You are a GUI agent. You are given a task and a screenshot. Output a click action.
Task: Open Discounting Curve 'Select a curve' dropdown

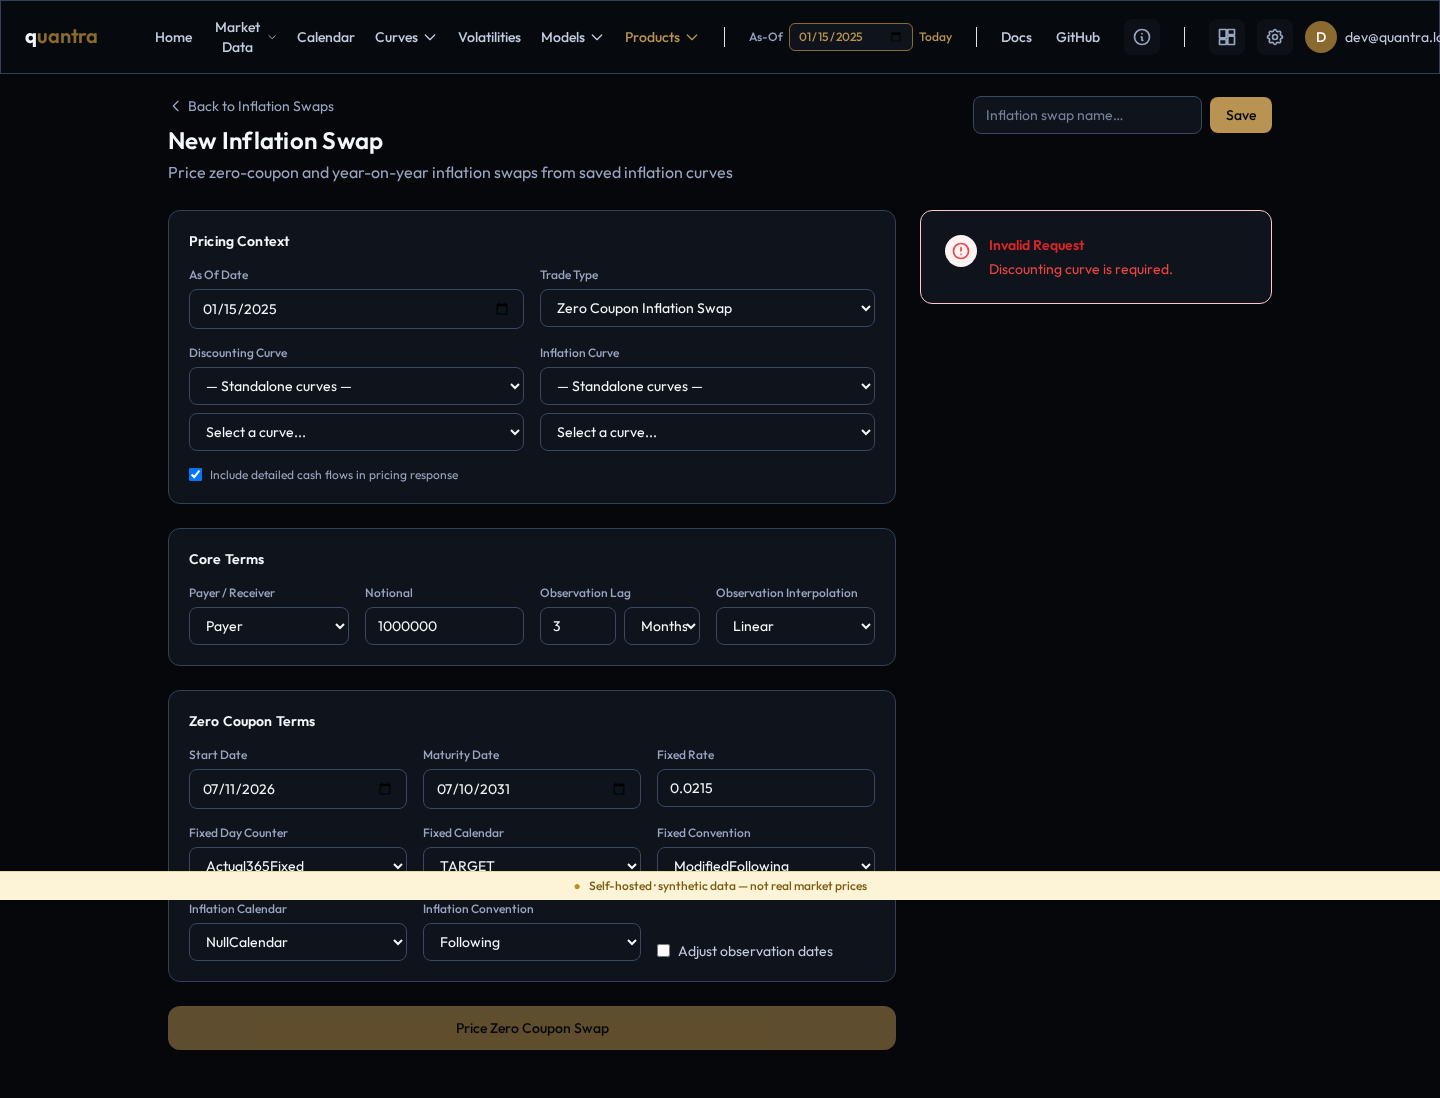(356, 432)
